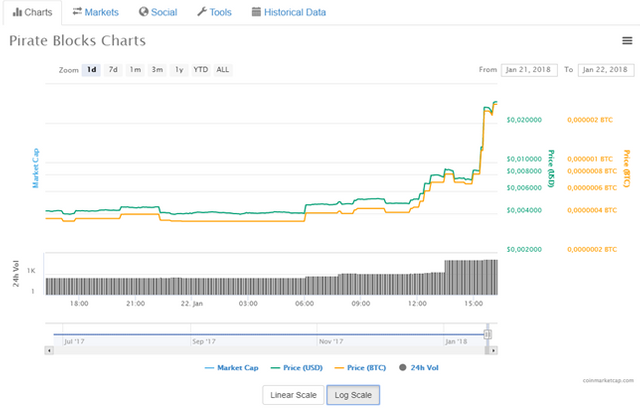Click the 0.000001 BTC axis label
The width and height of the screenshot is (640, 409).
[590, 159]
